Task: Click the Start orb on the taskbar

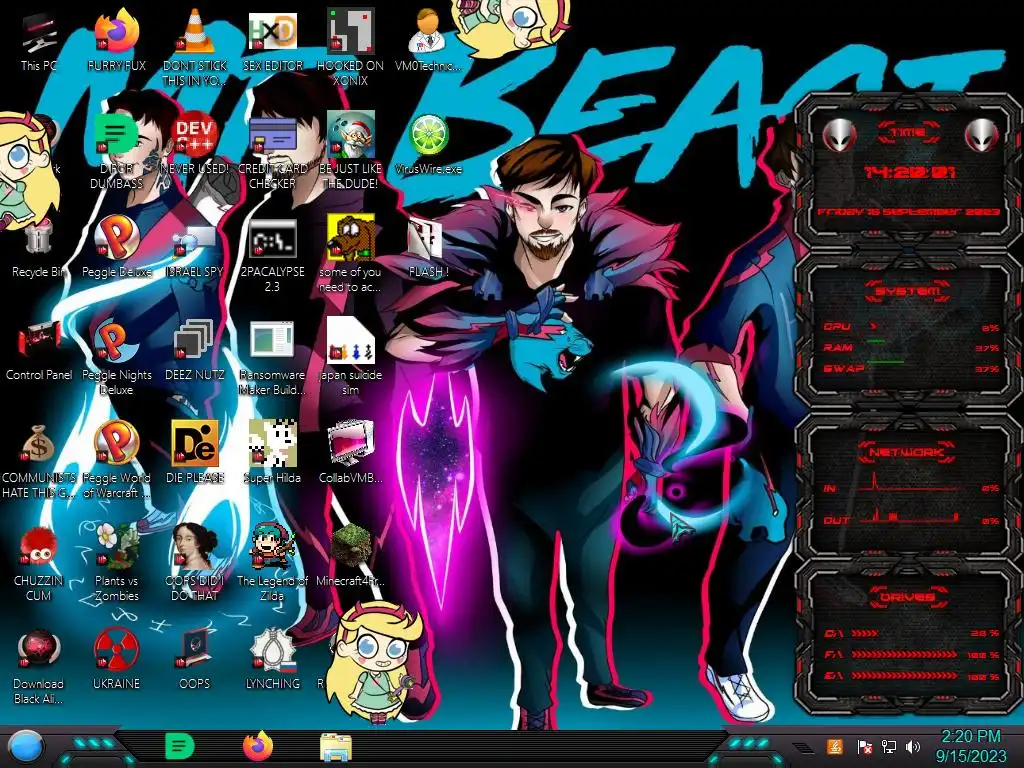Action: coord(26,747)
